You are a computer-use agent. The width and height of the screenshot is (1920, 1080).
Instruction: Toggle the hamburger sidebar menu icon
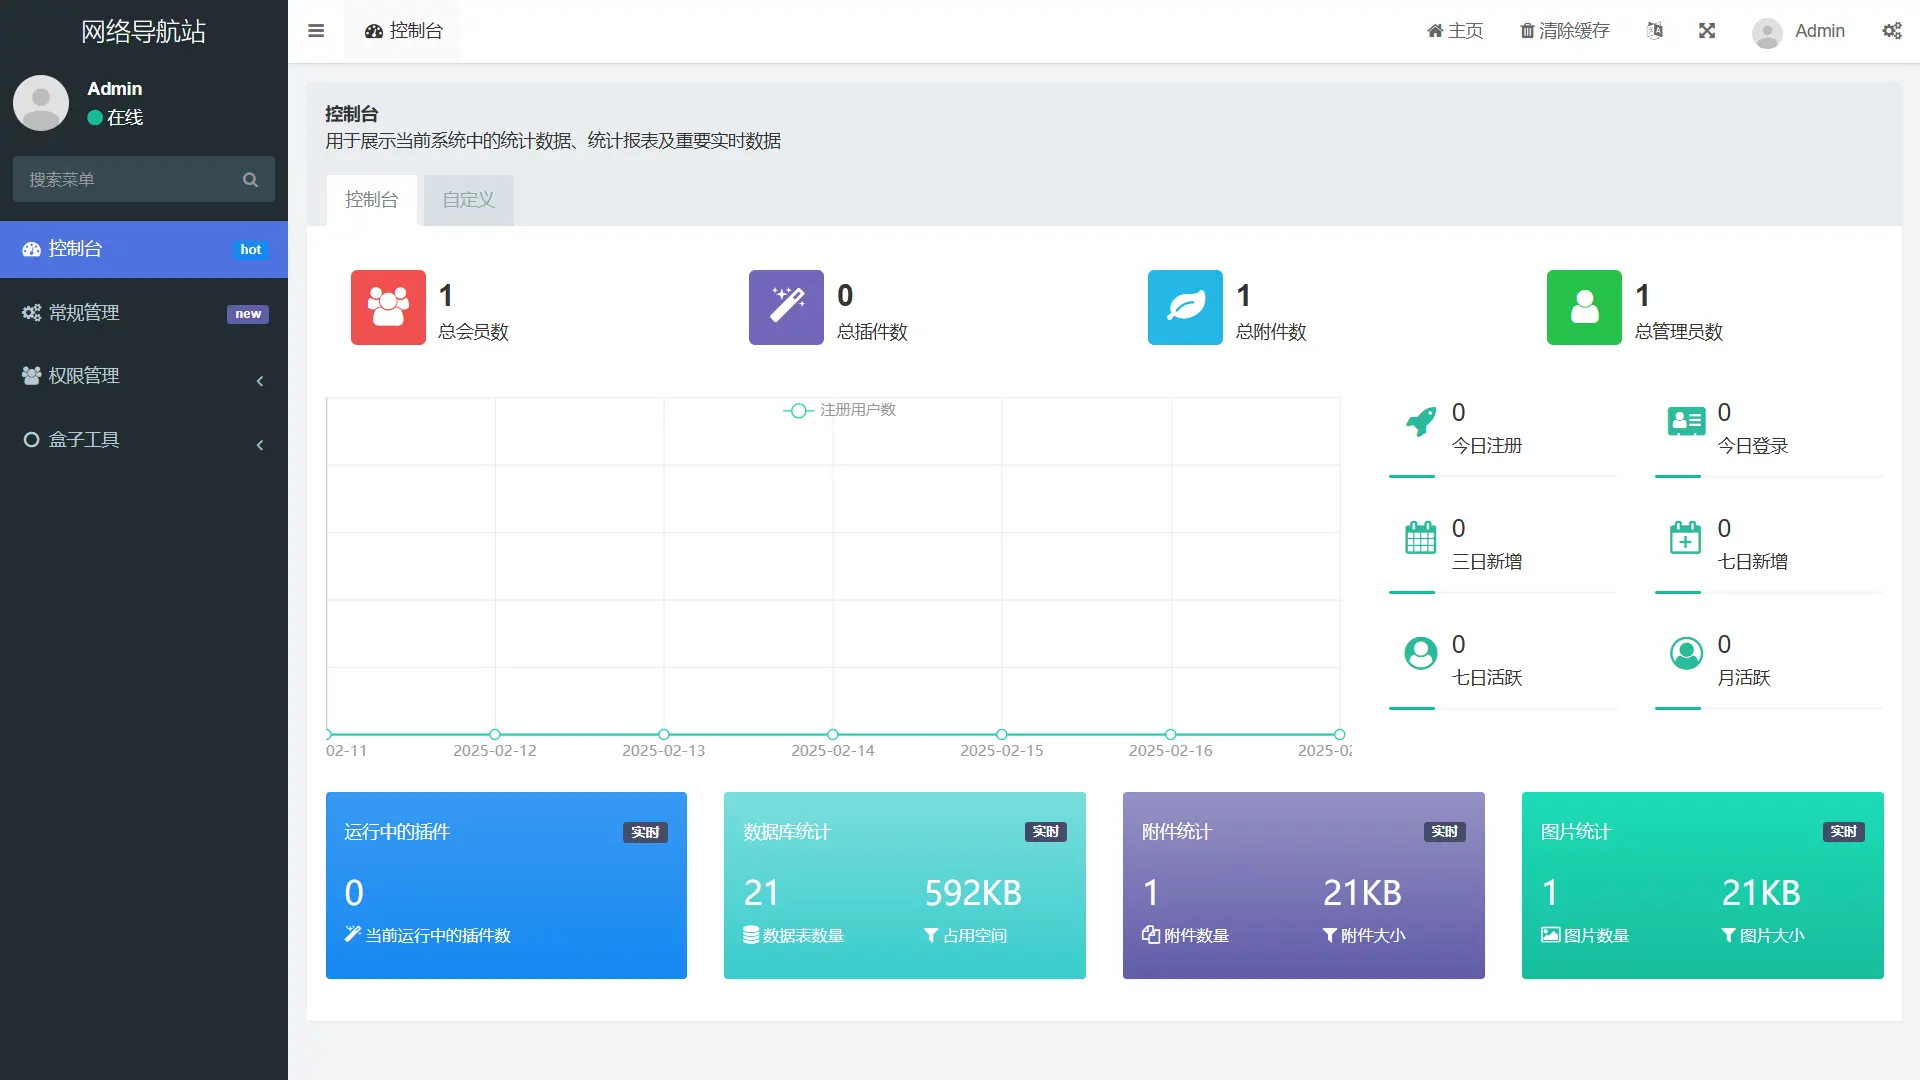click(316, 31)
